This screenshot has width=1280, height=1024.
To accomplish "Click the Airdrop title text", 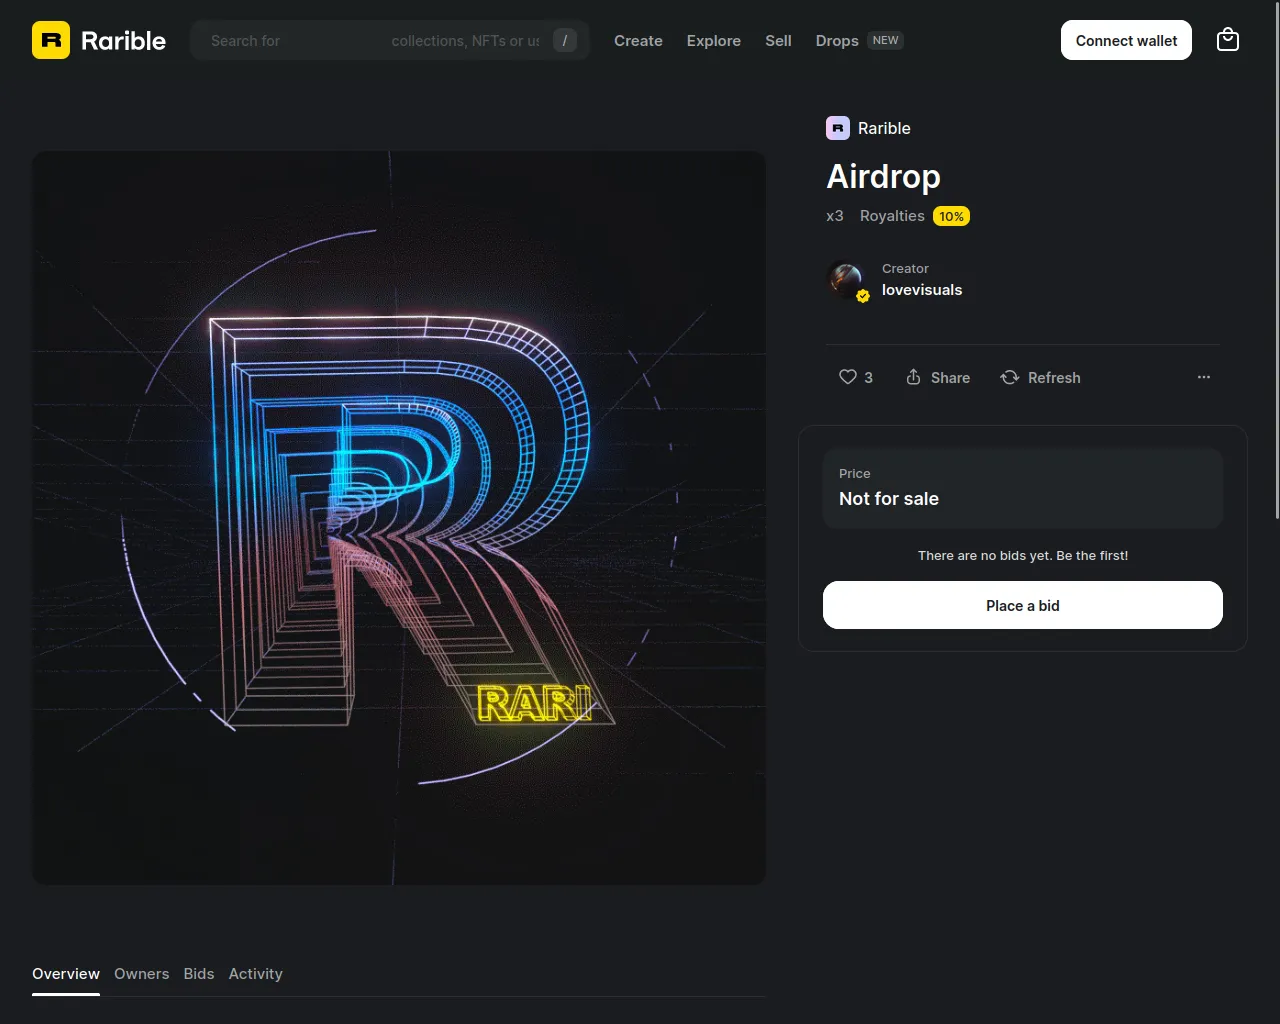I will click(883, 176).
